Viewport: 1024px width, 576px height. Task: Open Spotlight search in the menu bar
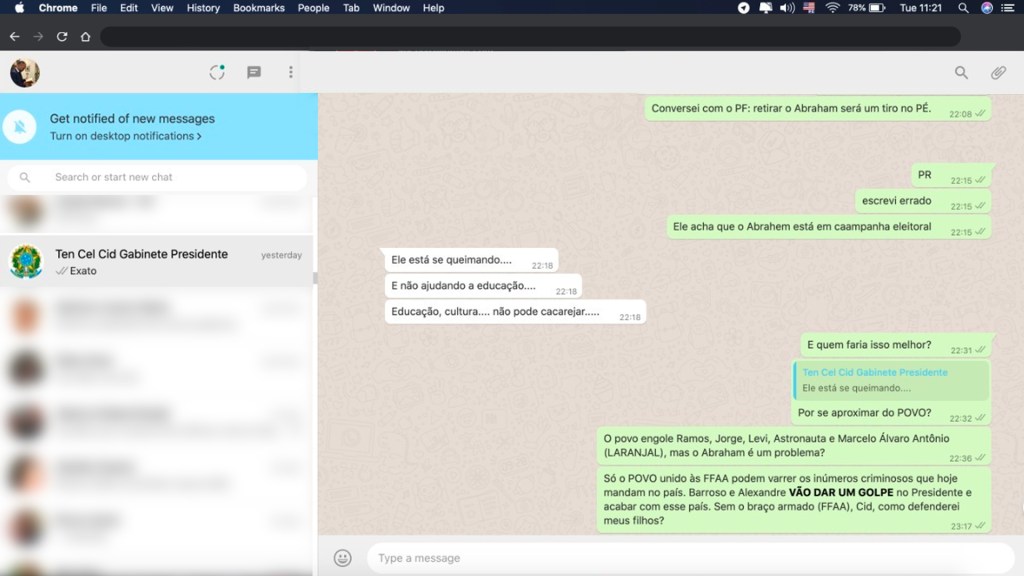point(962,8)
